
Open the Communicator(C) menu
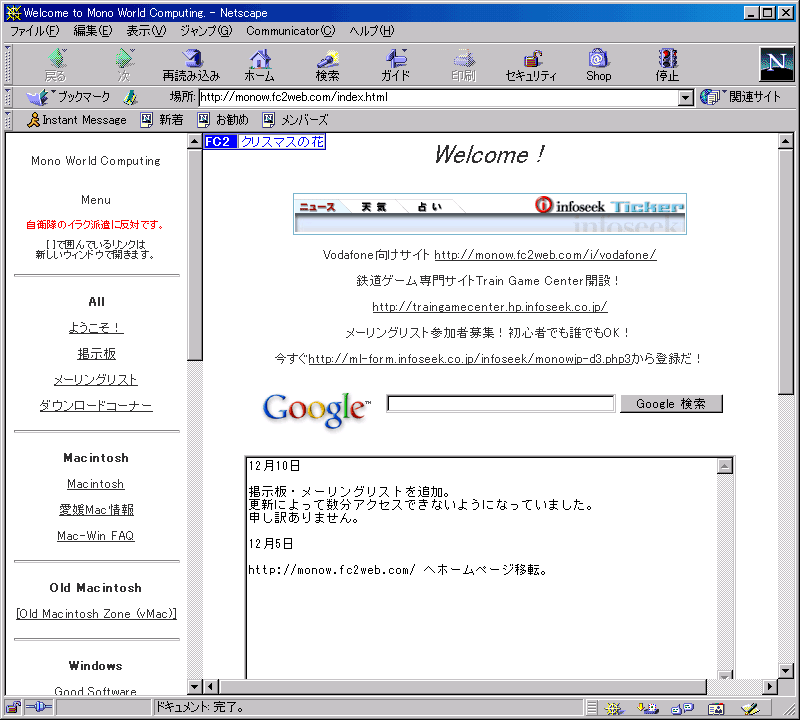(291, 31)
